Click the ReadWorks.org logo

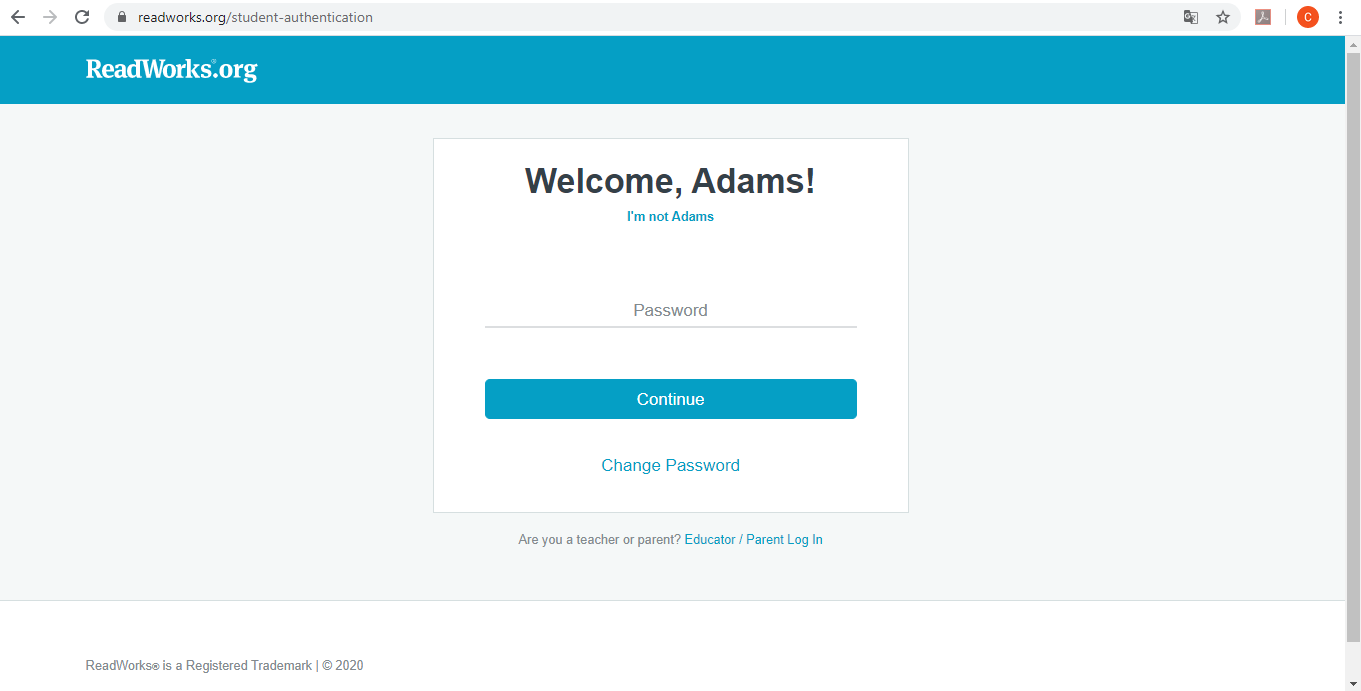171,69
